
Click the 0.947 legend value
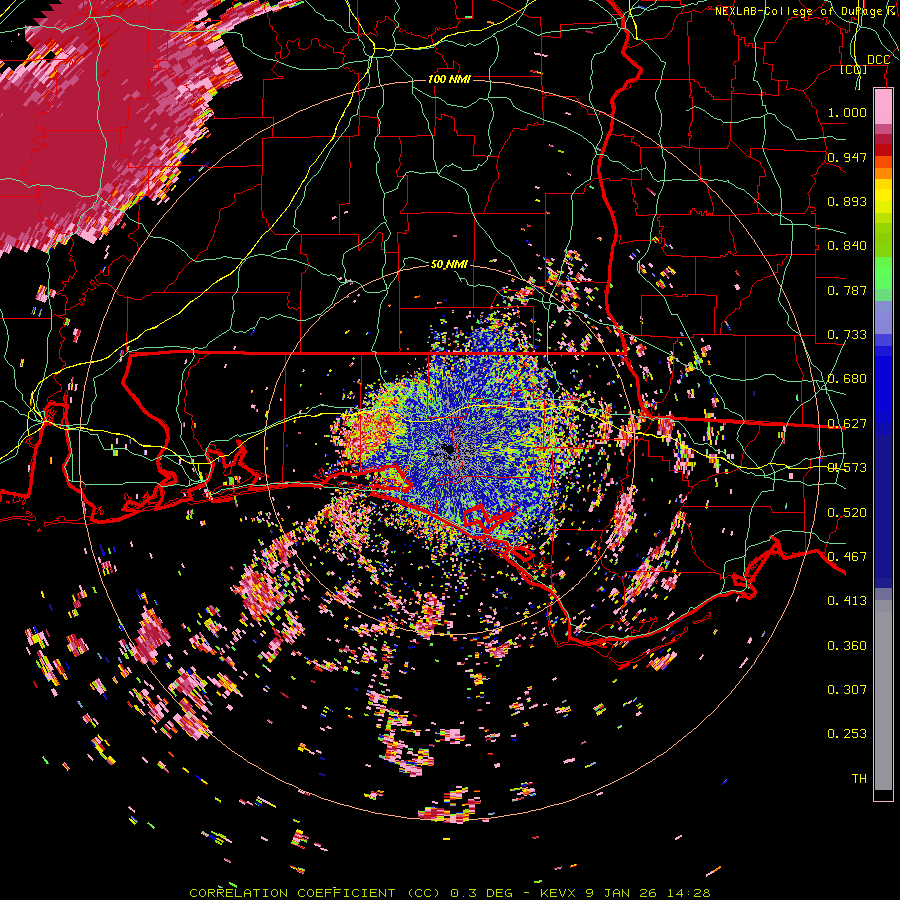[x=847, y=157]
